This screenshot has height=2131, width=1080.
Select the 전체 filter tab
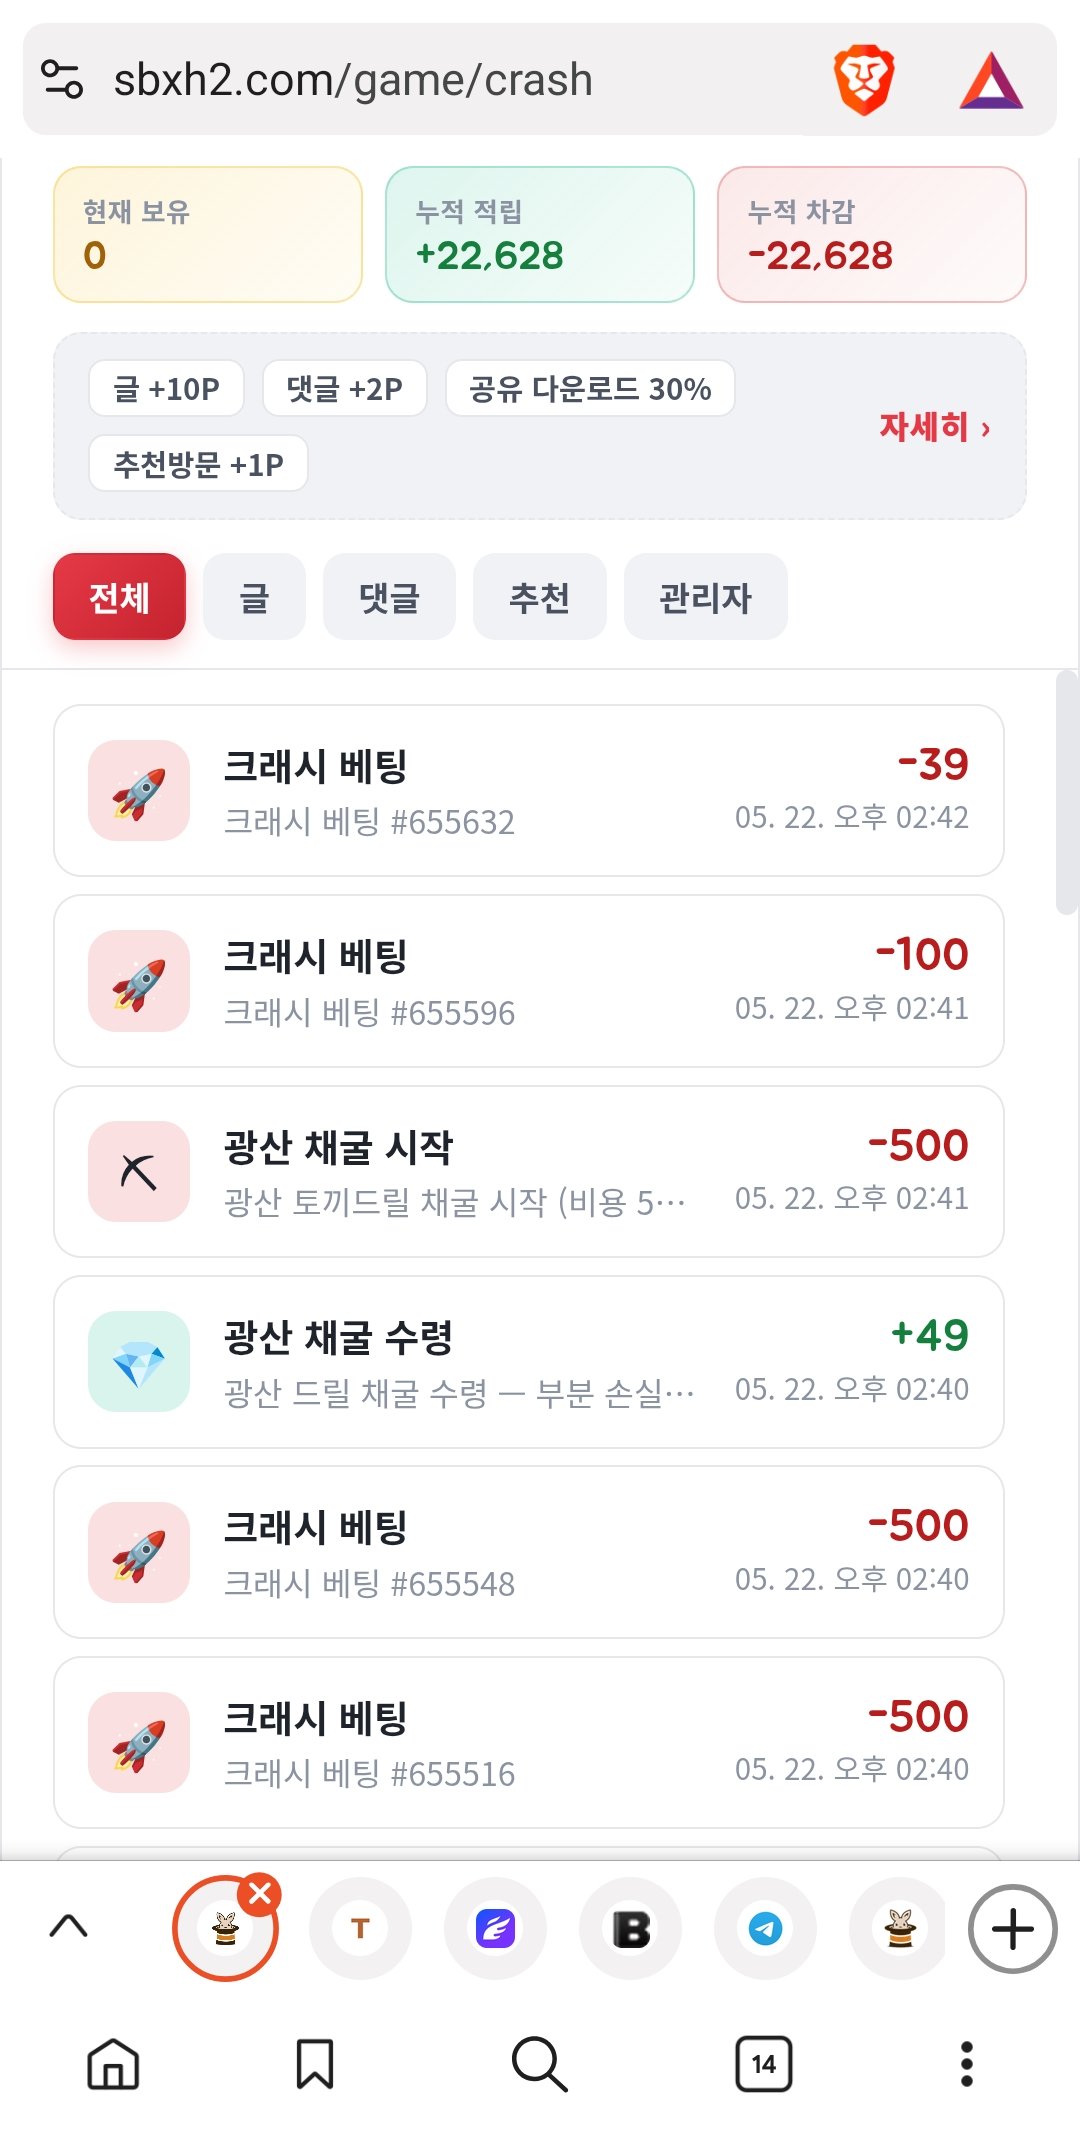[119, 597]
